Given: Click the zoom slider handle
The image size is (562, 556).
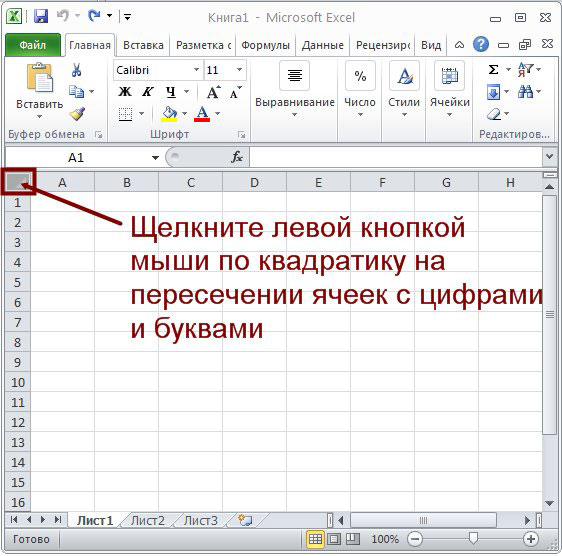Looking at the screenshot, I should coord(473,538).
